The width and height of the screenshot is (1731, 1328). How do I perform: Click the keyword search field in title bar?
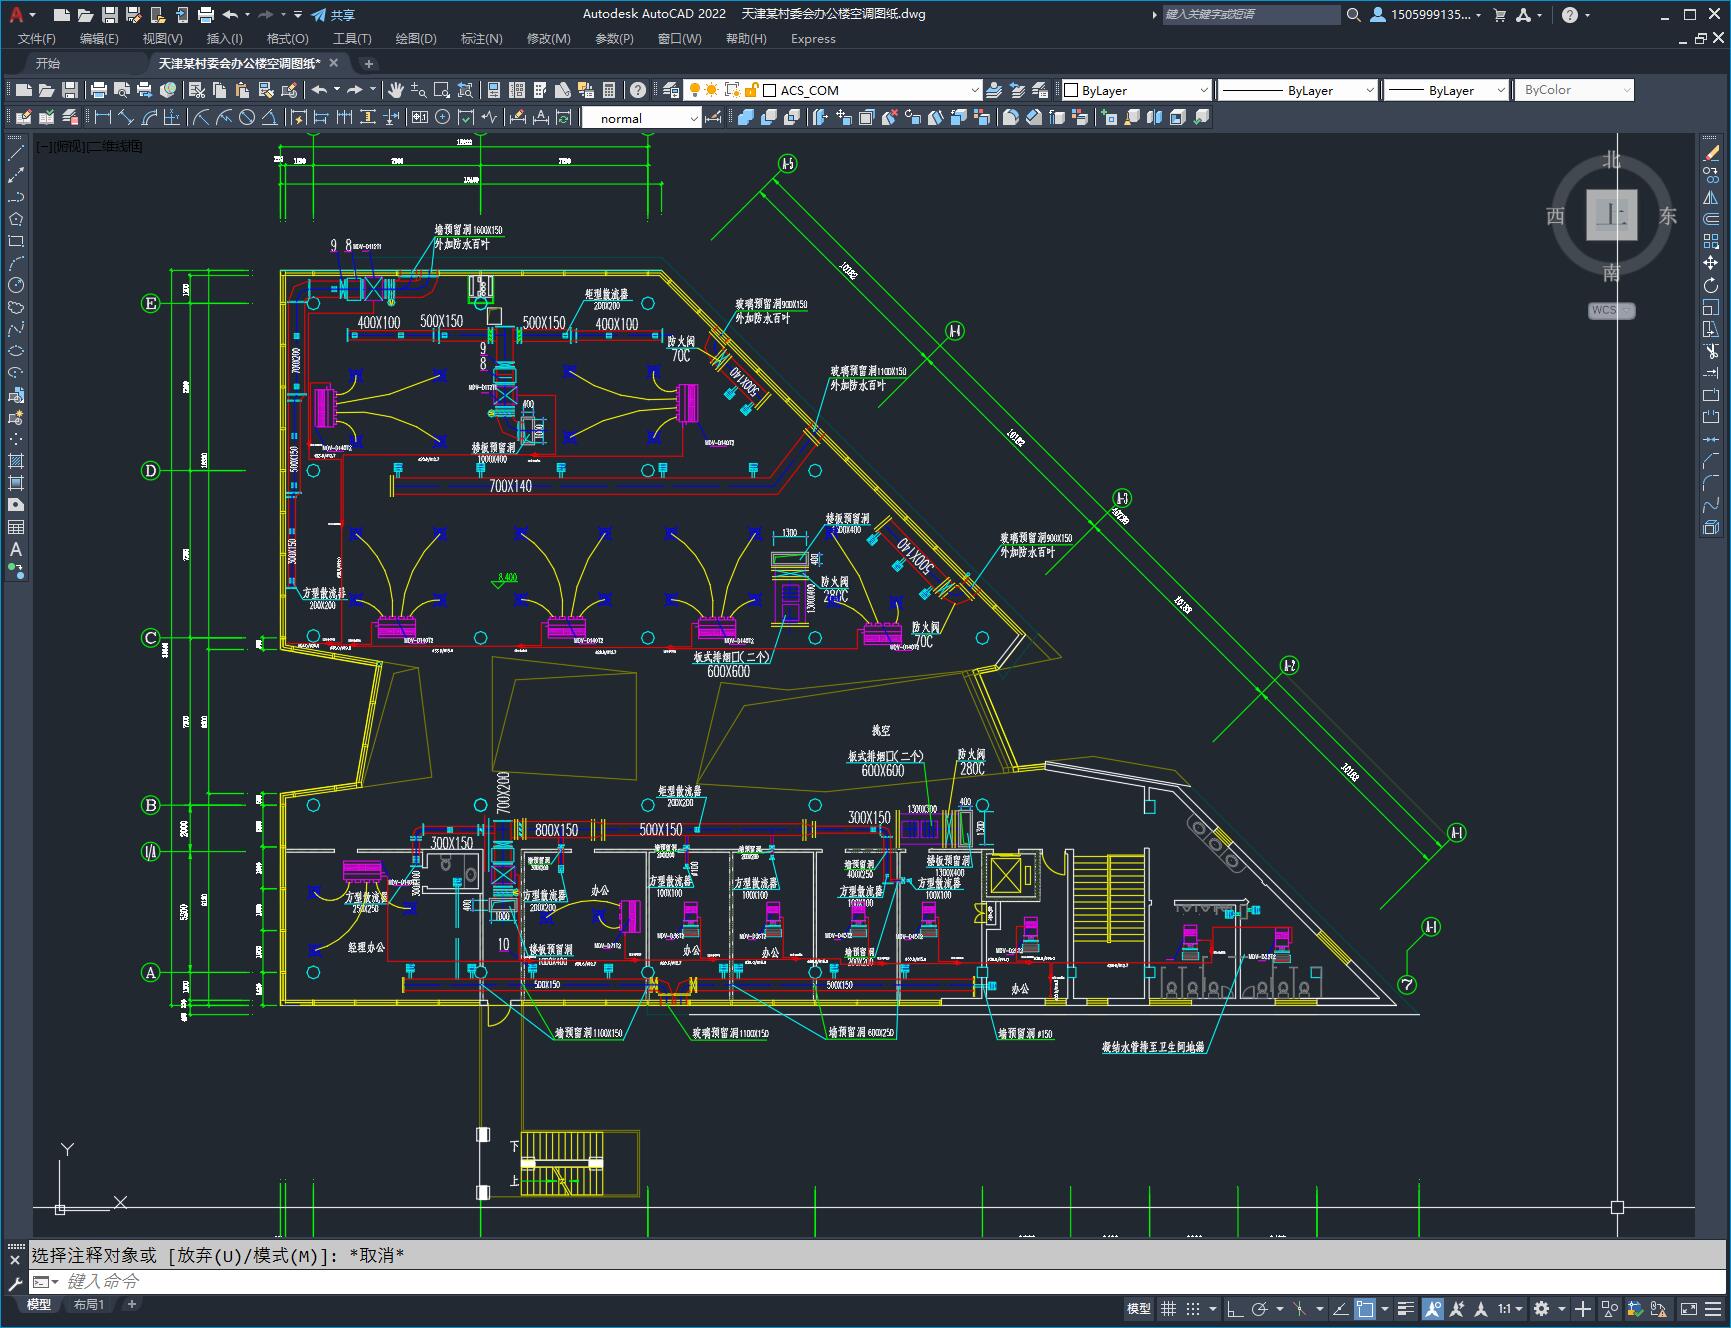click(1250, 15)
